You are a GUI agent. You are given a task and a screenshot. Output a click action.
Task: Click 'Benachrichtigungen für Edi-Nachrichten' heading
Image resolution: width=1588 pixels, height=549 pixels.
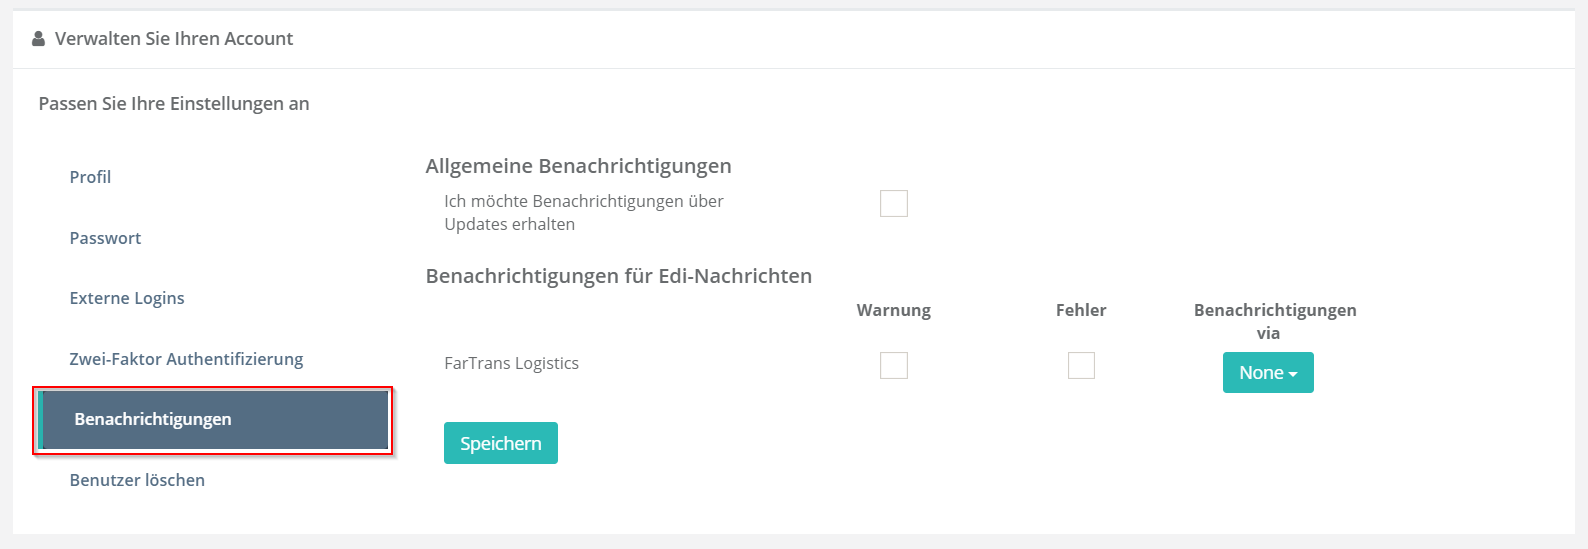618,276
